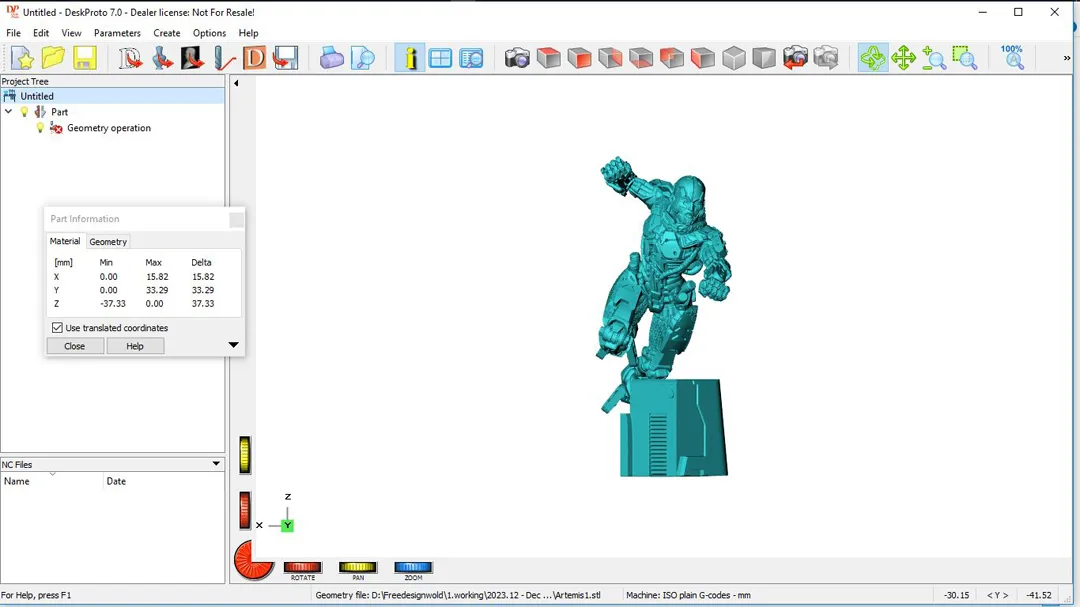
Task: Click the 100% zoom-all icon
Action: point(1012,57)
